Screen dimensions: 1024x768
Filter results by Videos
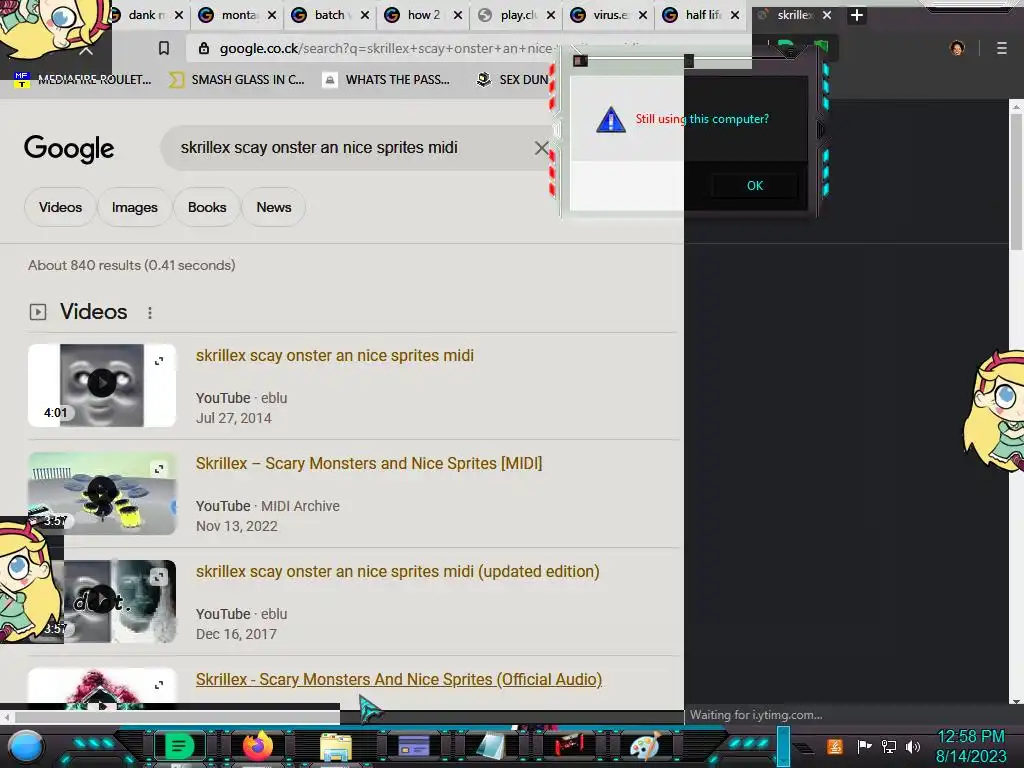[x=60, y=207]
